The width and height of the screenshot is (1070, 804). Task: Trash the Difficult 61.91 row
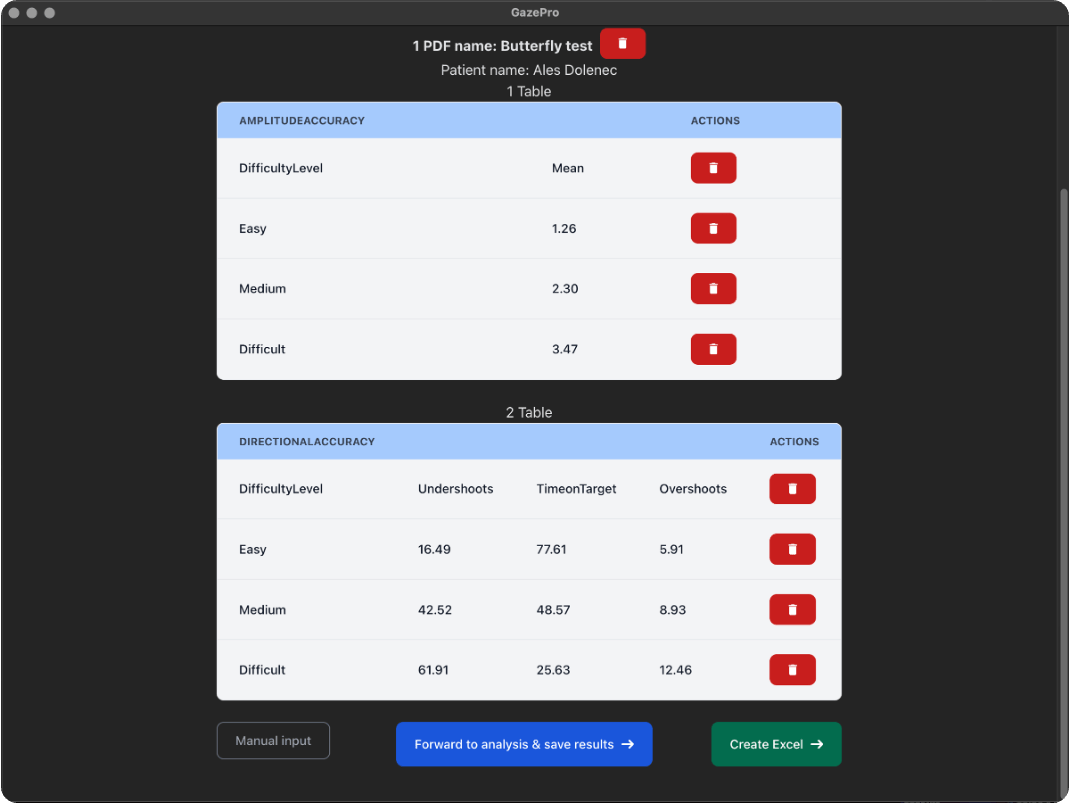792,670
